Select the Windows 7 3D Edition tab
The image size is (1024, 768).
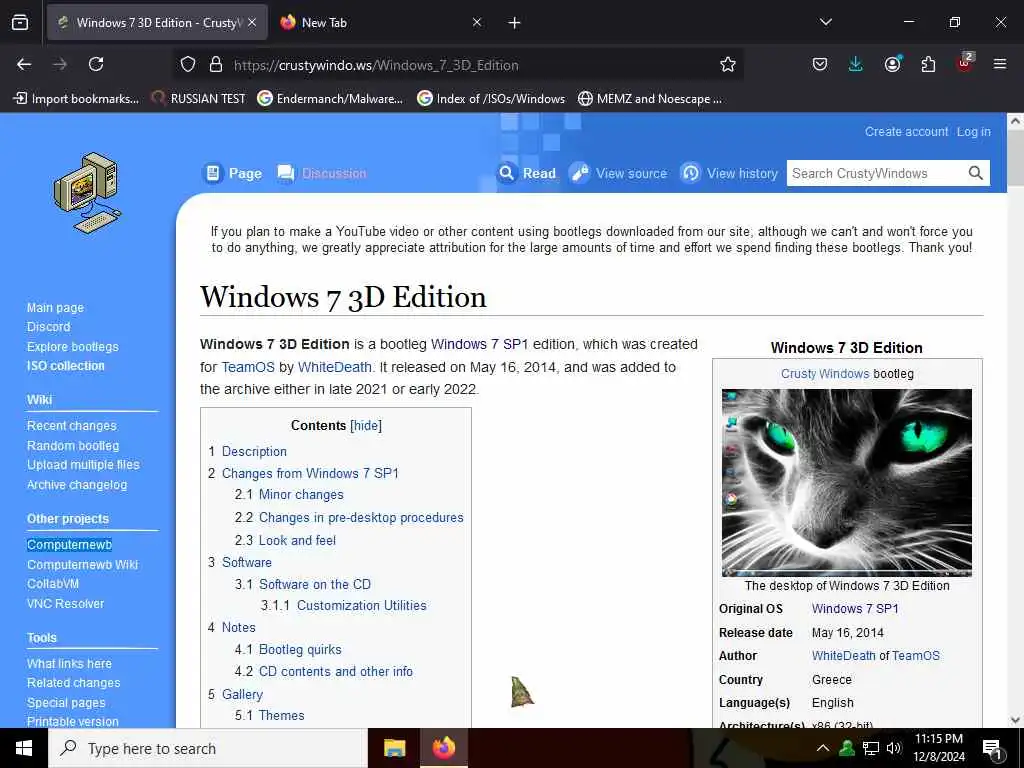[x=157, y=23]
